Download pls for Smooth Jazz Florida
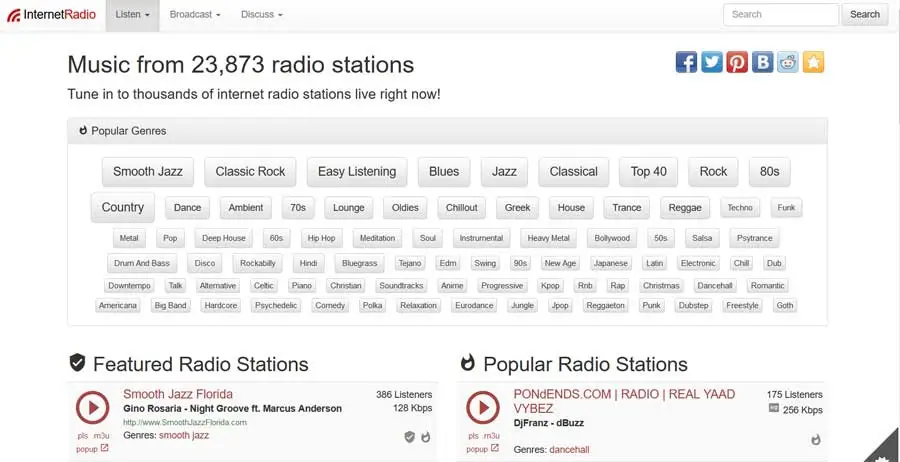This screenshot has width=900, height=462. click(82, 436)
